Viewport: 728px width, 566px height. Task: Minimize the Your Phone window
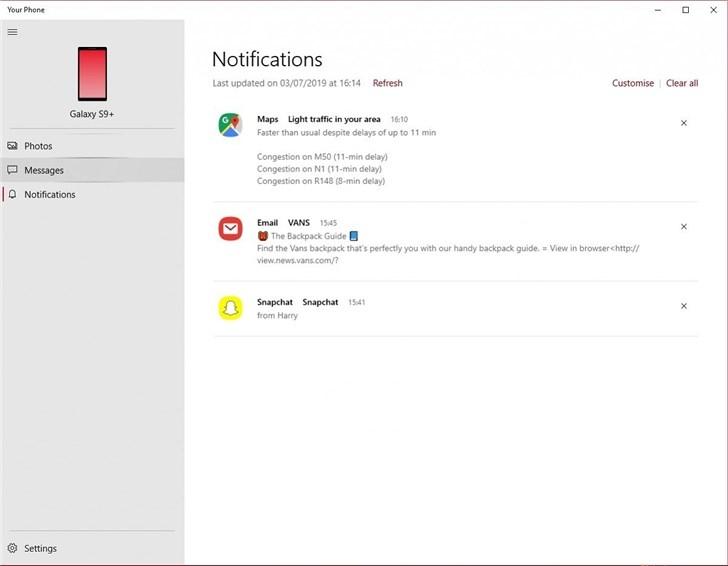(x=658, y=10)
